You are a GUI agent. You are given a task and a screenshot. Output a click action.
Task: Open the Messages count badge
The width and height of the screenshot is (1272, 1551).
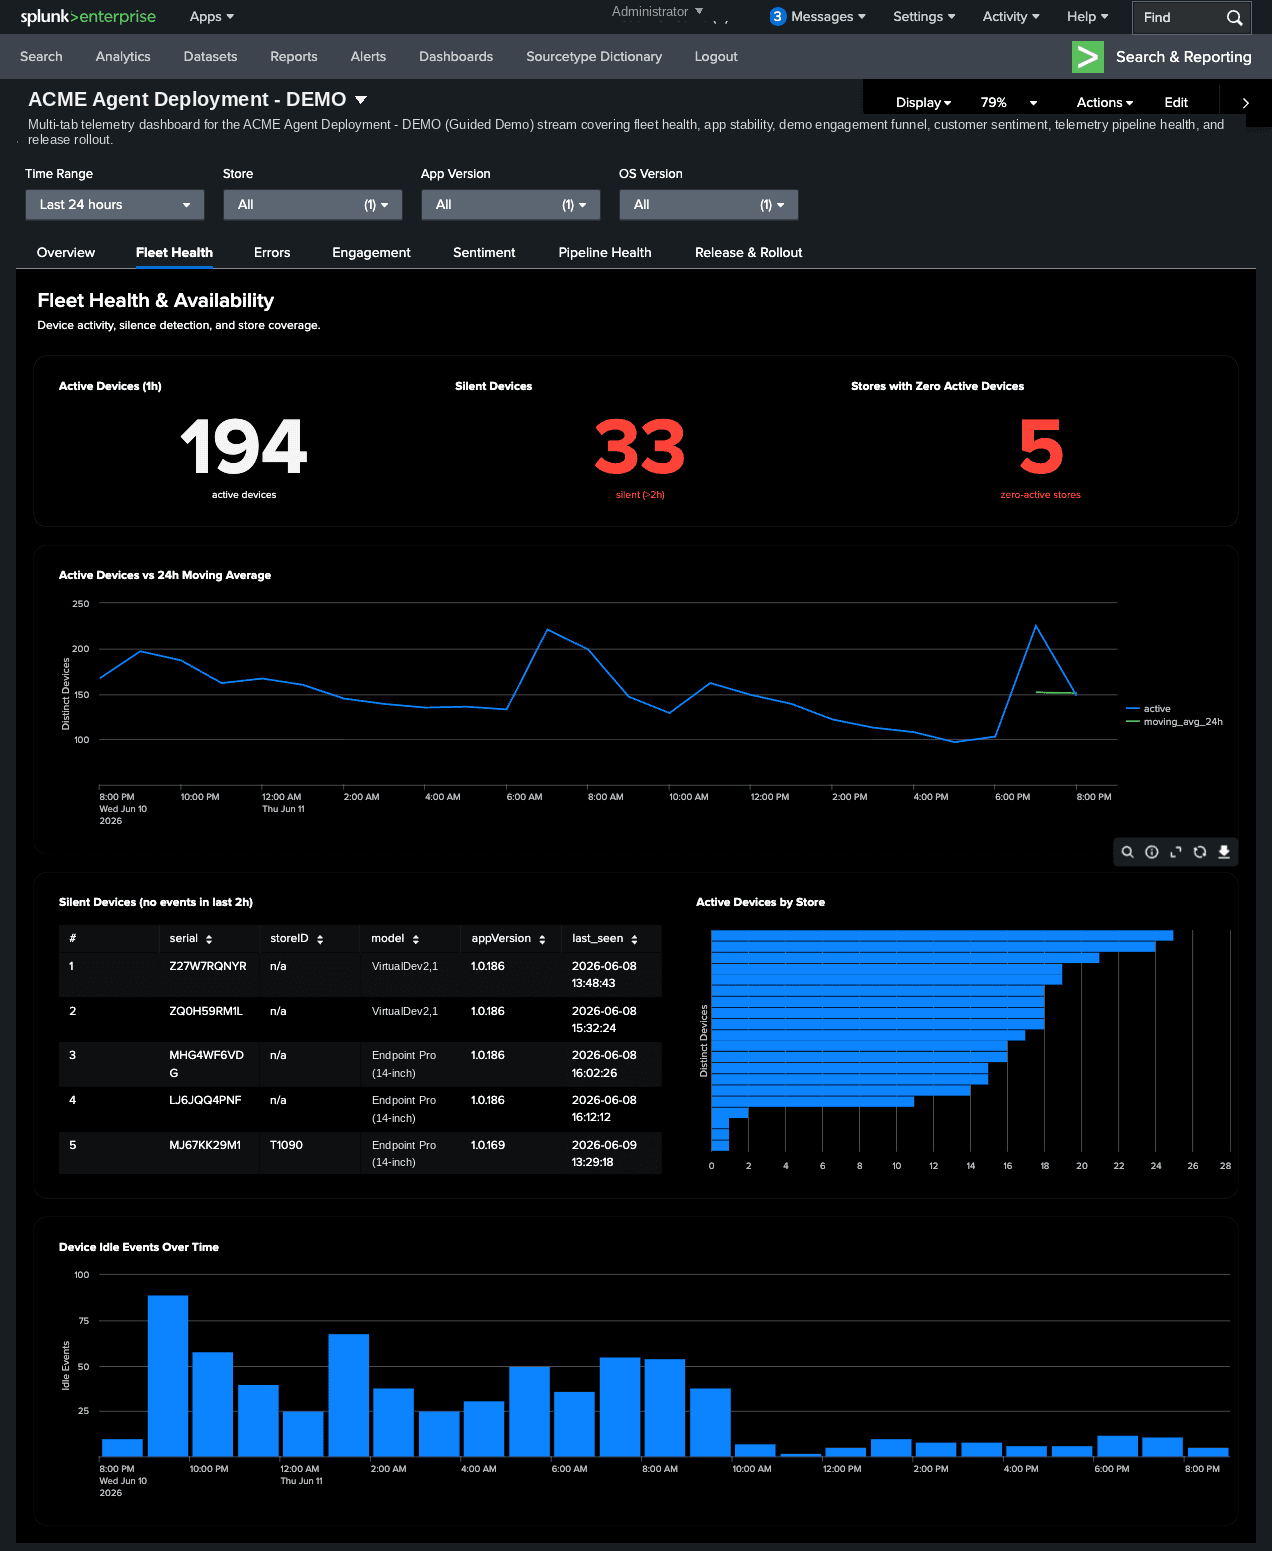coord(778,17)
